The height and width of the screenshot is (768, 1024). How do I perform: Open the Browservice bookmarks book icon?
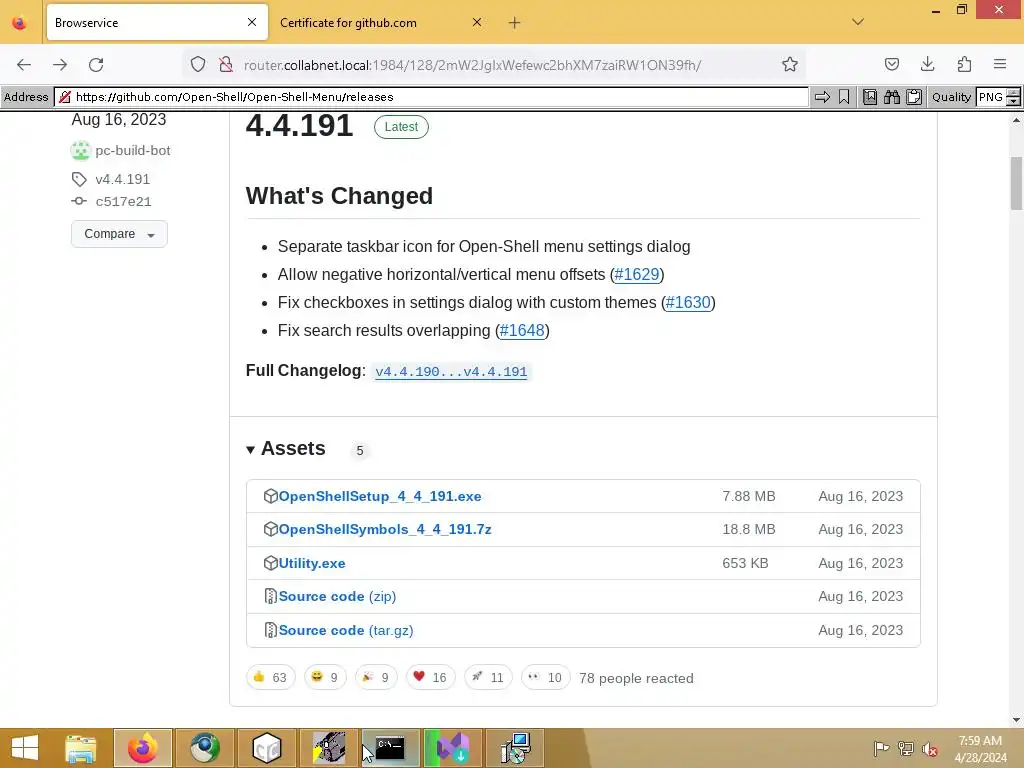870,97
